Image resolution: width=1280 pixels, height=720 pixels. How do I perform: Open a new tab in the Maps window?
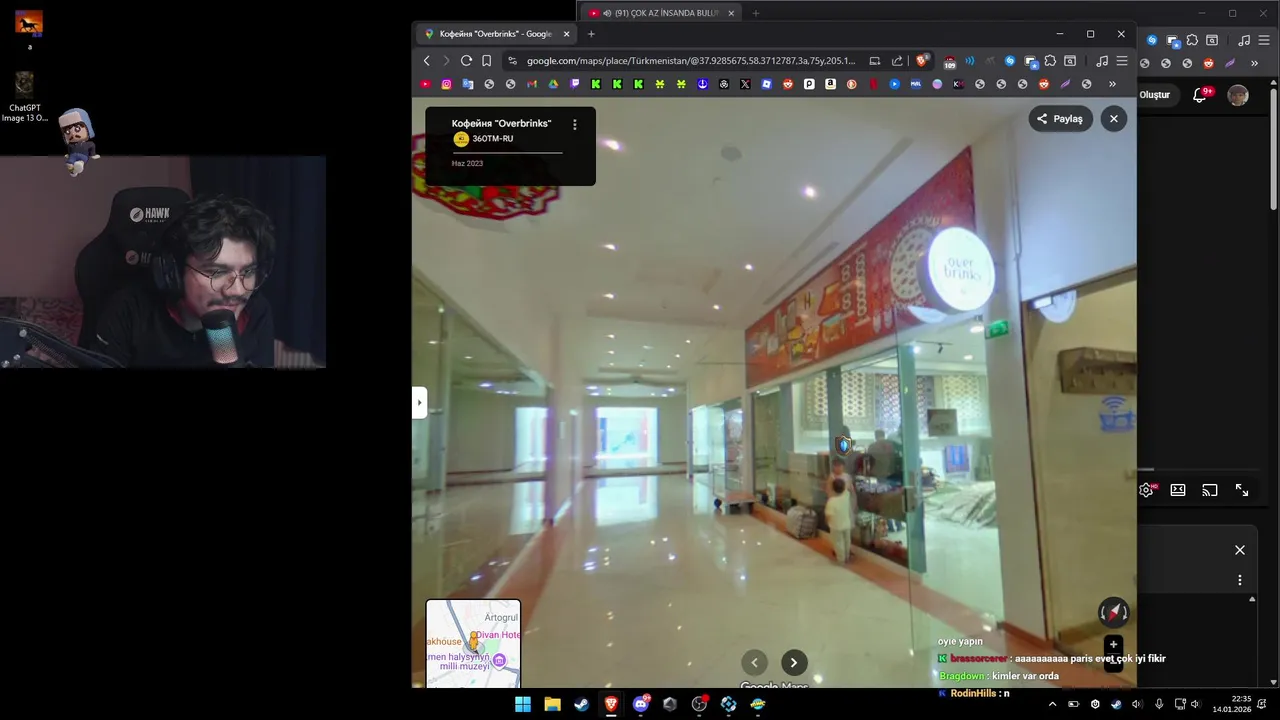point(591,34)
